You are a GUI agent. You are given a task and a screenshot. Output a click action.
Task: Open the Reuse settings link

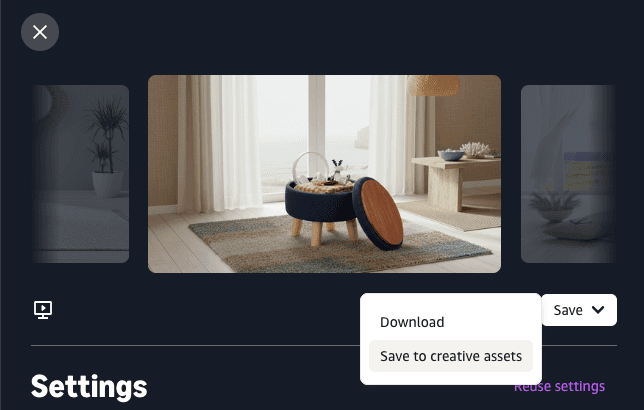pos(559,387)
